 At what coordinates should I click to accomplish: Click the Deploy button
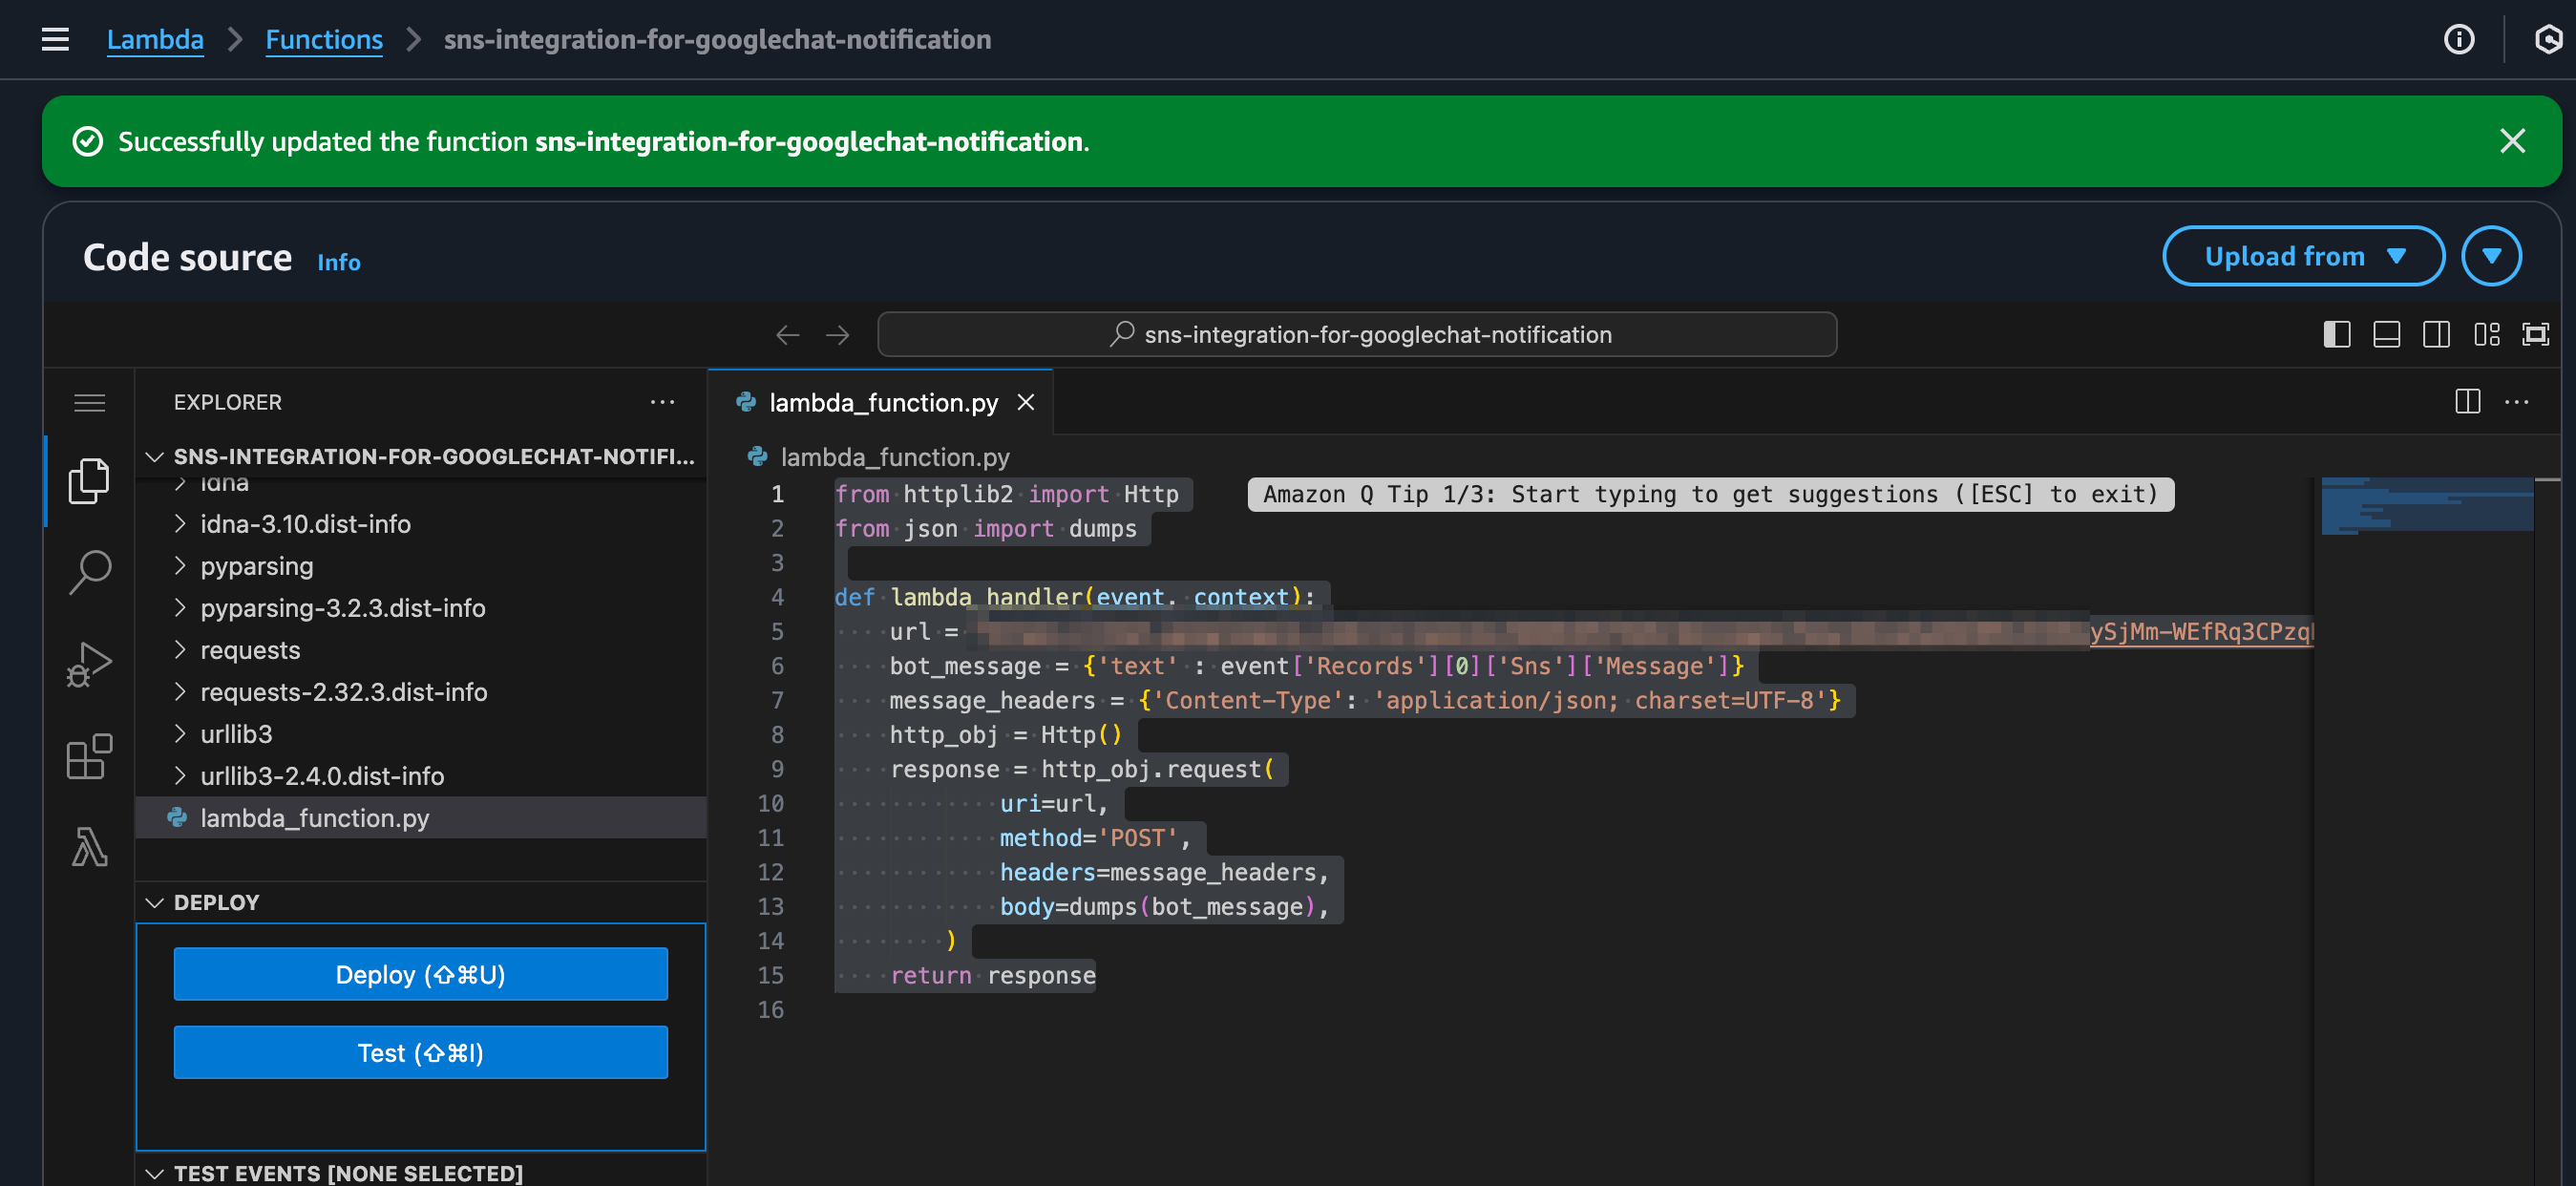coord(421,974)
